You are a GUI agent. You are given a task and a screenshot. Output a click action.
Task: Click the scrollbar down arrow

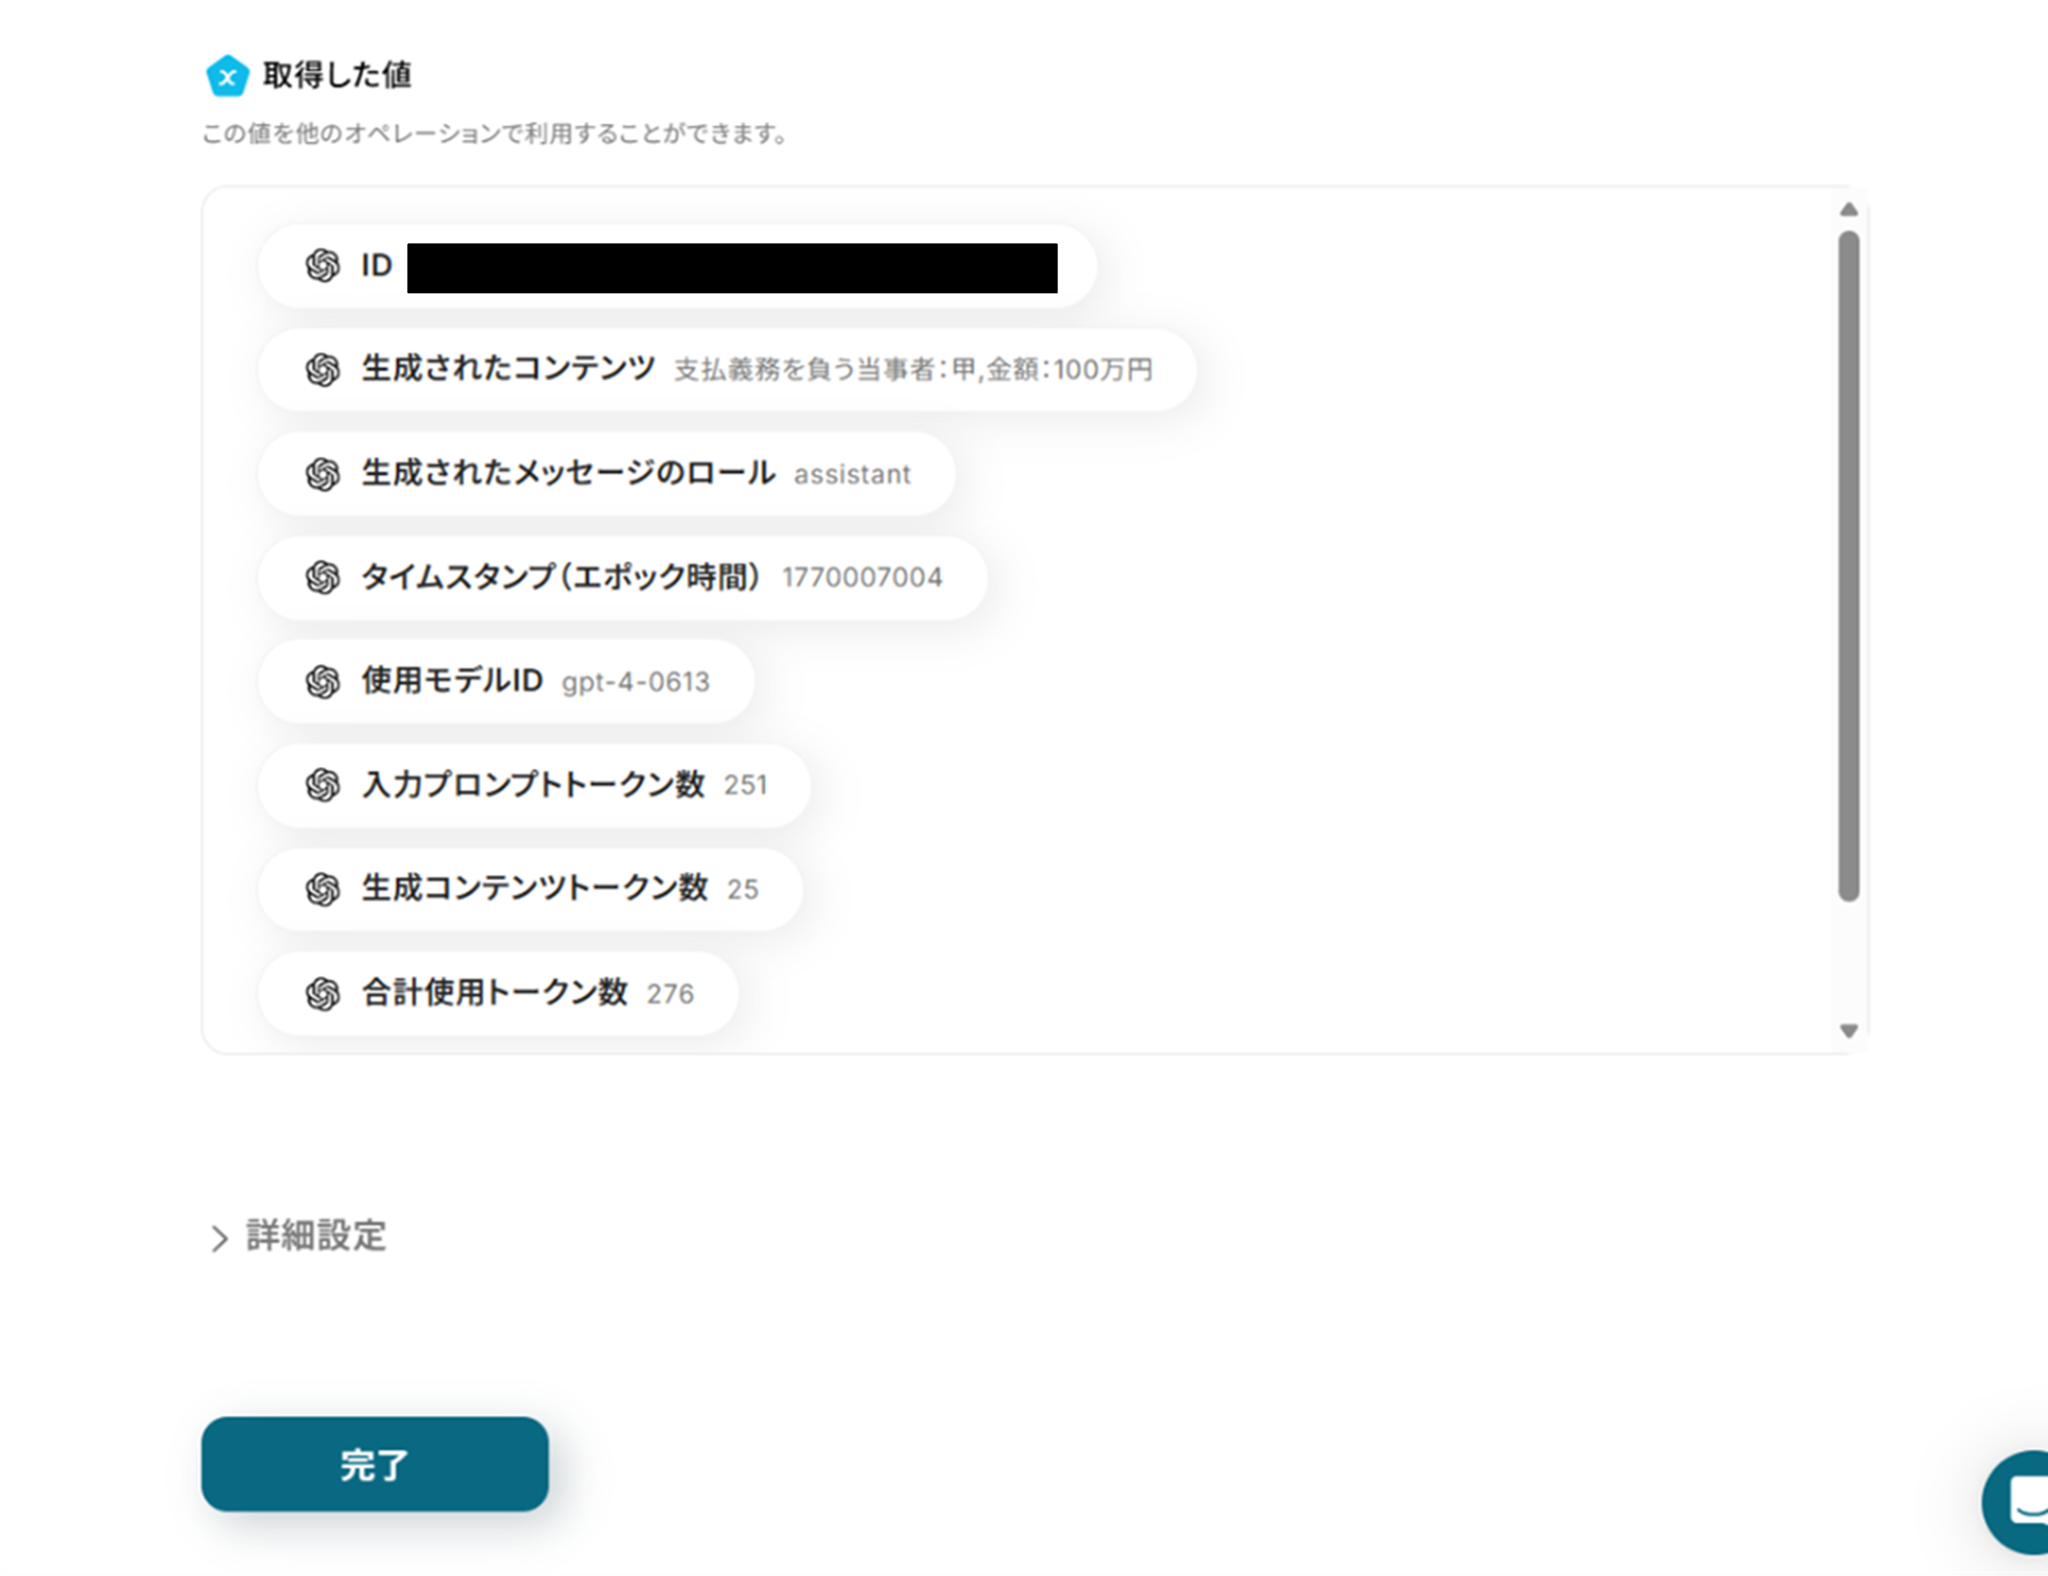coord(1848,1031)
